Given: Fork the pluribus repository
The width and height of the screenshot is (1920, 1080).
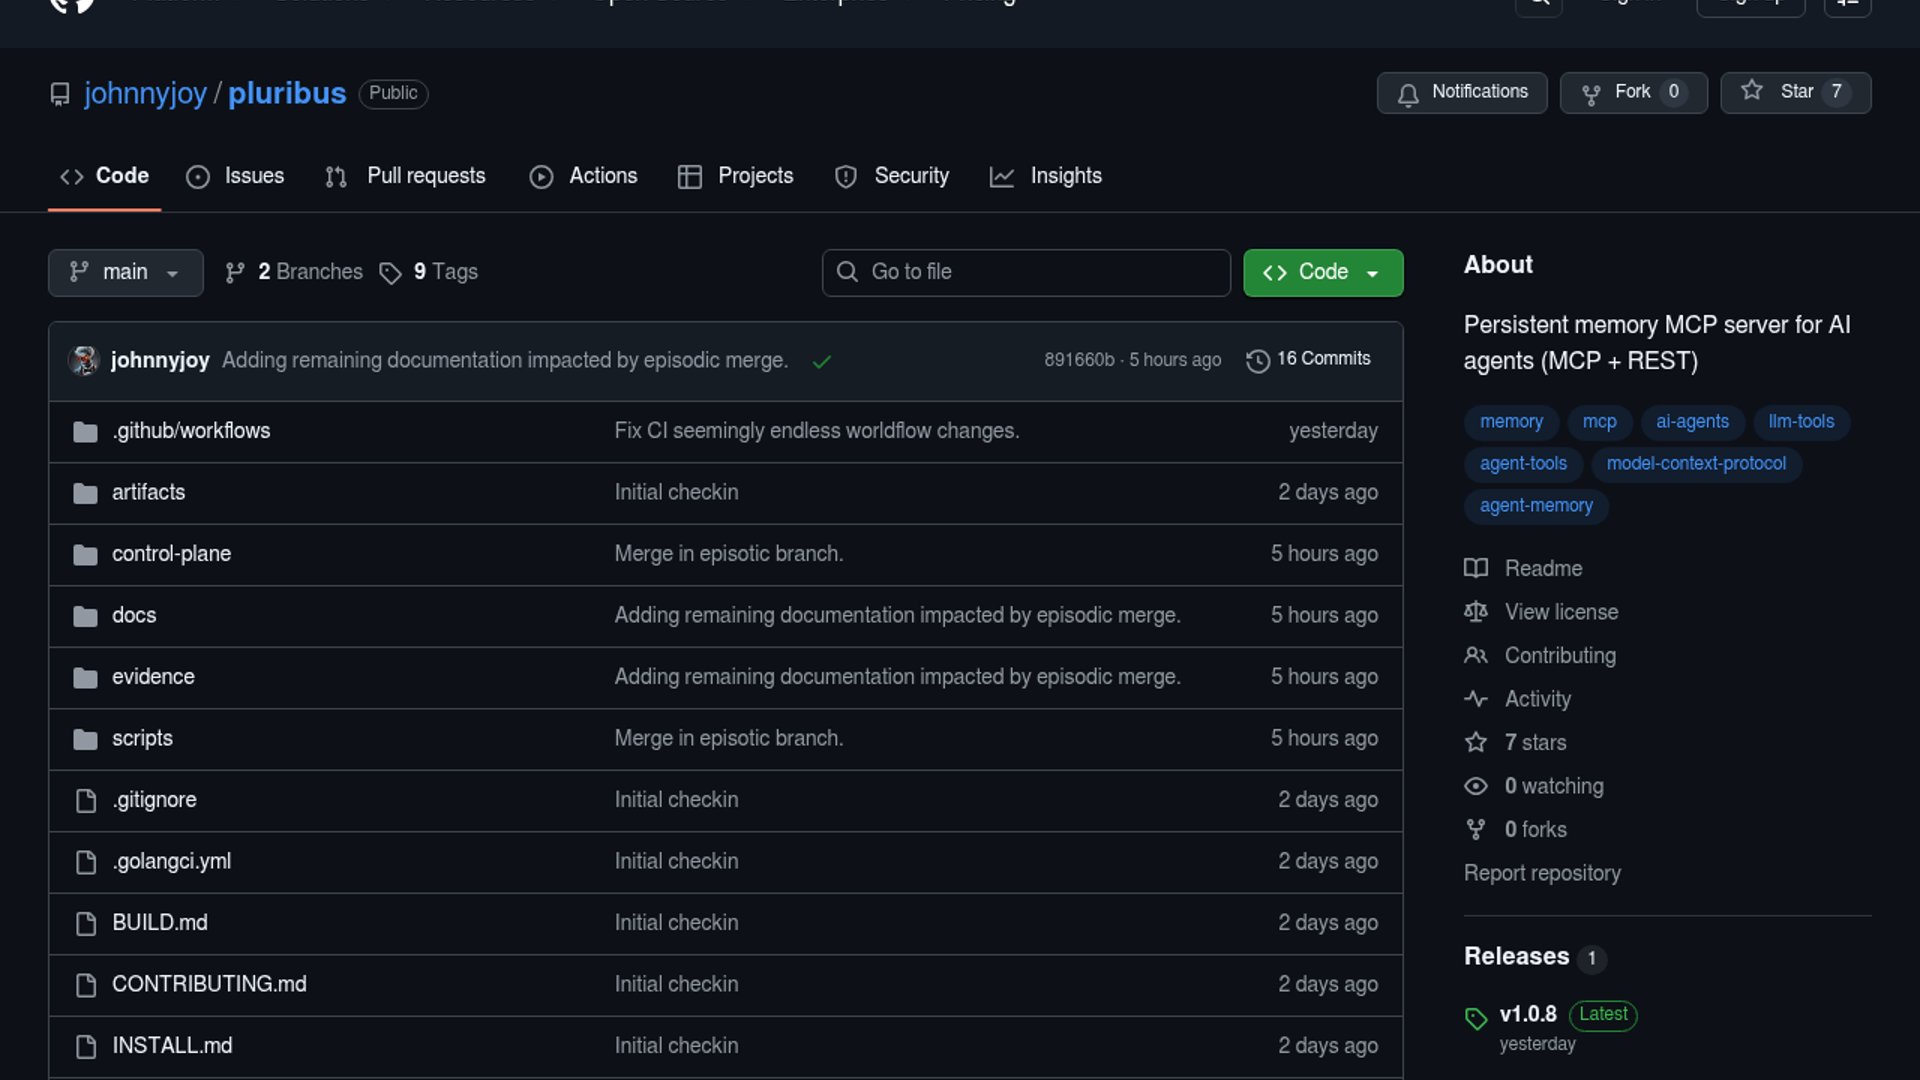Looking at the screenshot, I should point(1632,92).
